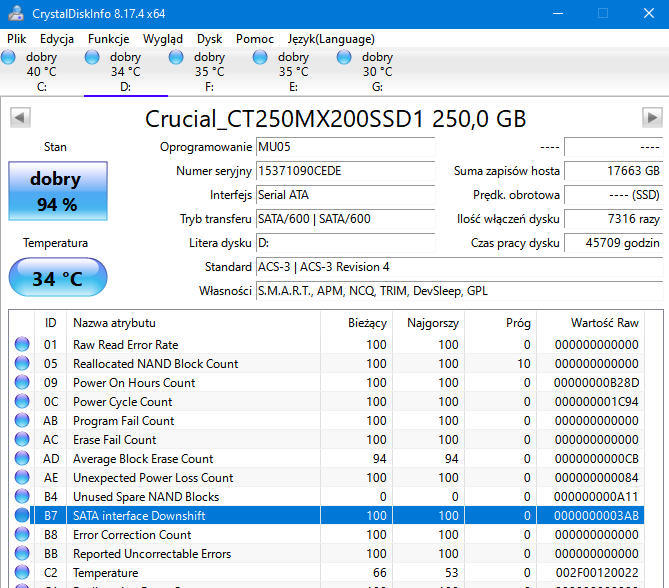Image resolution: width=669 pixels, height=588 pixels.
Task: Click status orb for Program Fail Count
Action: [x=22, y=420]
